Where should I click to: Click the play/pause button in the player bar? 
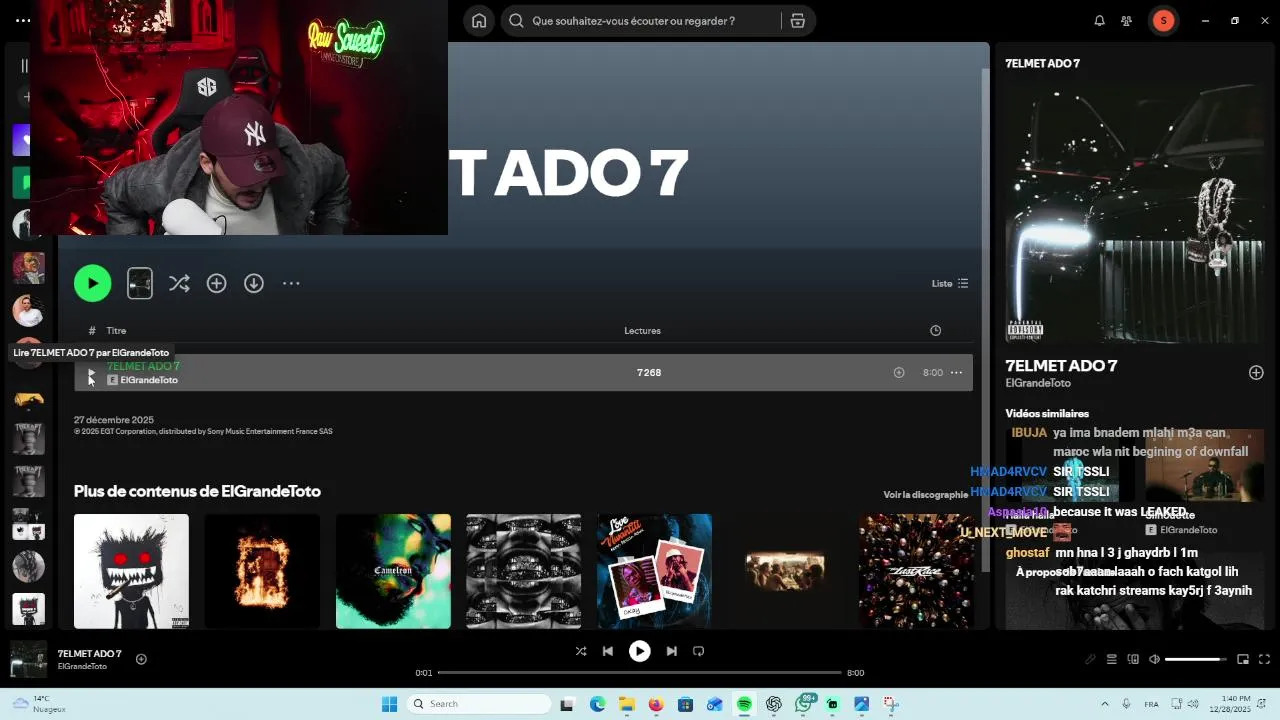[639, 651]
